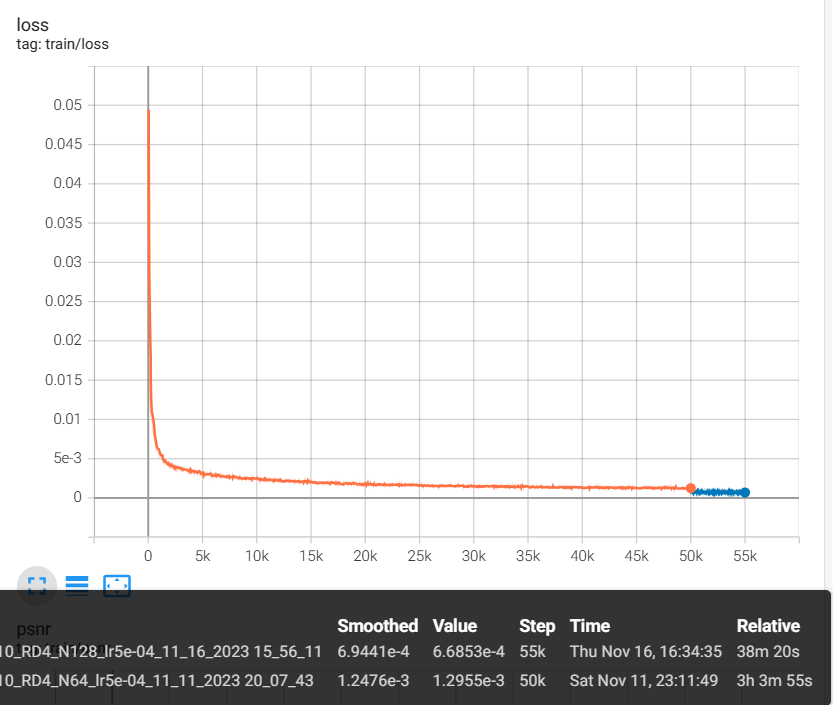Click 'Value' column header in tooltip
833x705 pixels.
pos(454,626)
